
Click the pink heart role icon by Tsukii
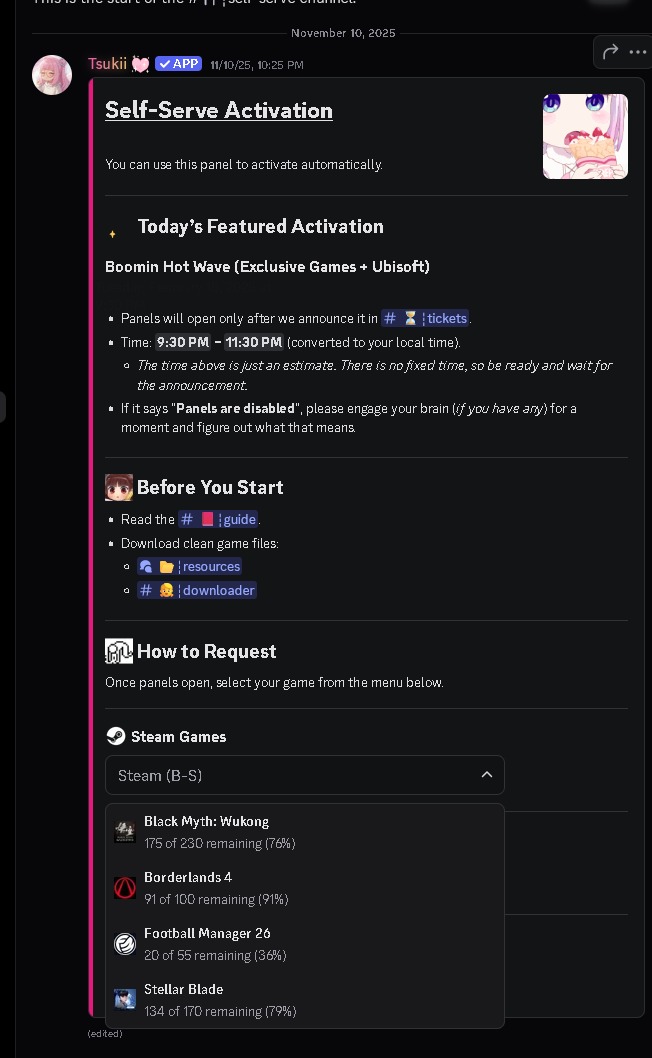point(140,64)
